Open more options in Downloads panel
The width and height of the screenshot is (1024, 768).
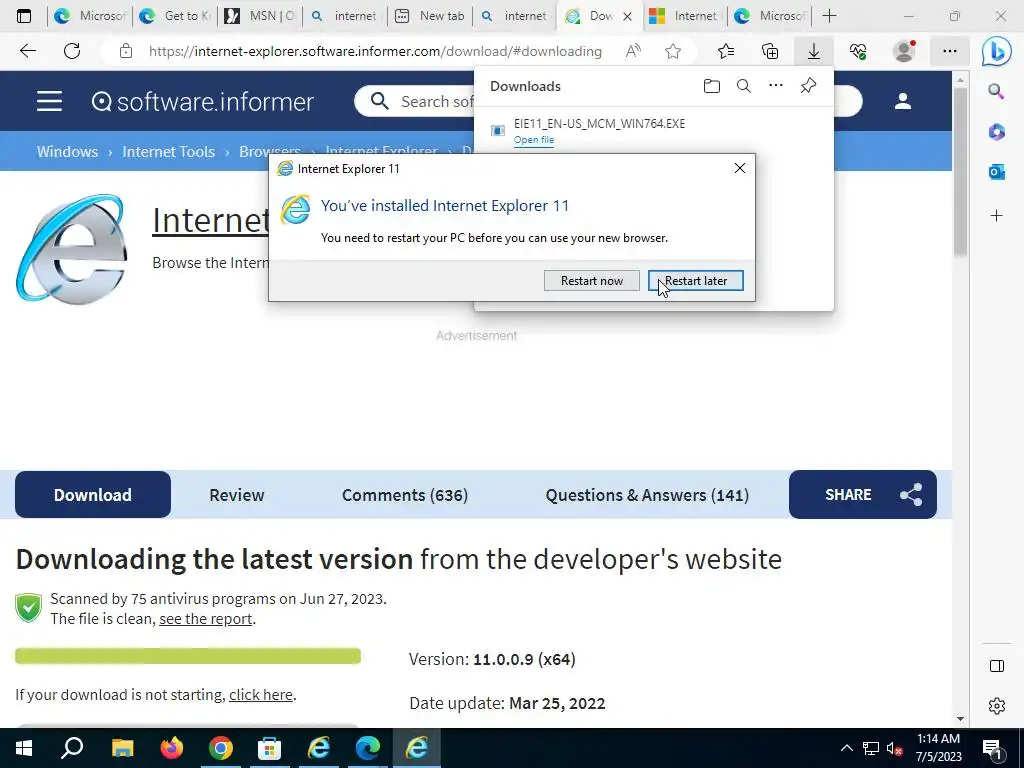[x=776, y=86]
